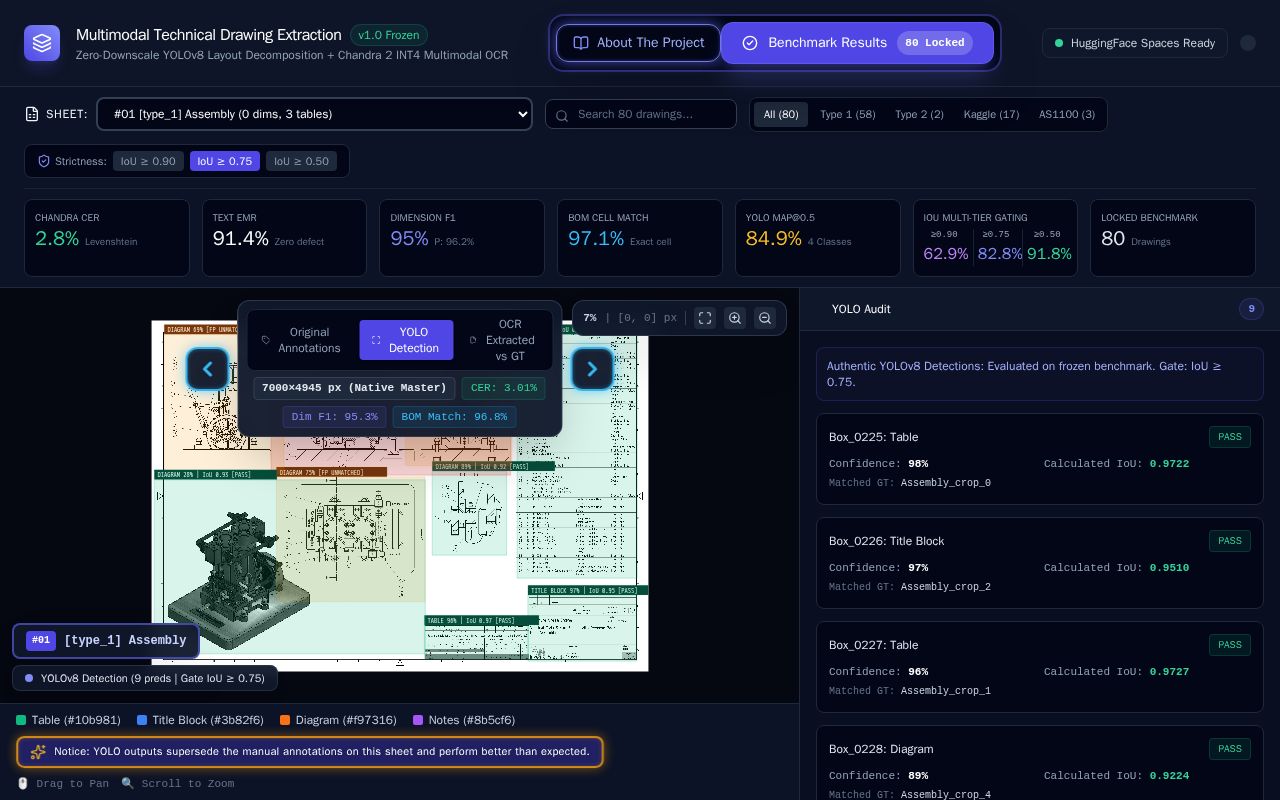Click the HuggingFace Spaces Ready status
1280x800 pixels.
pos(1135,43)
